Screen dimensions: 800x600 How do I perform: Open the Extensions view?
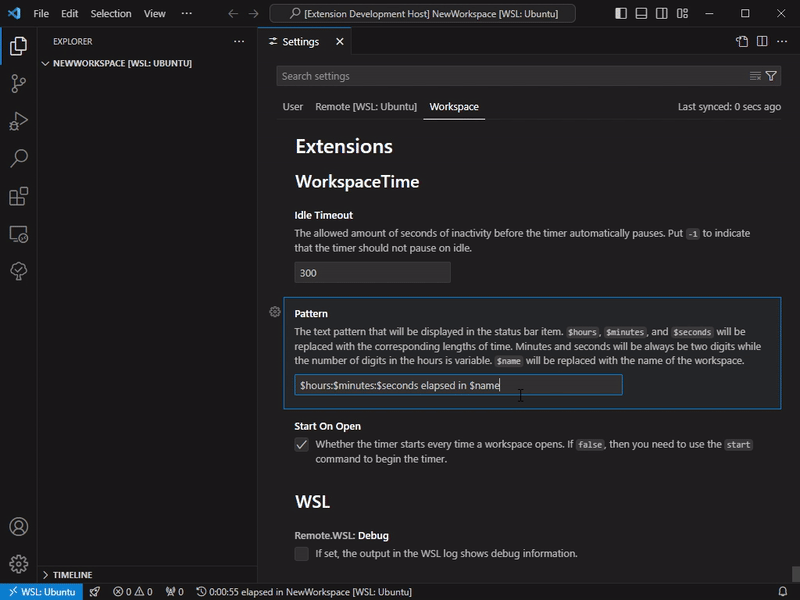(18, 196)
